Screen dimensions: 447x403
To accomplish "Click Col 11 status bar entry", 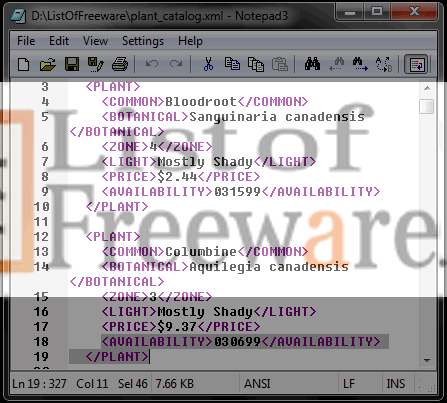I will (x=92, y=384).
